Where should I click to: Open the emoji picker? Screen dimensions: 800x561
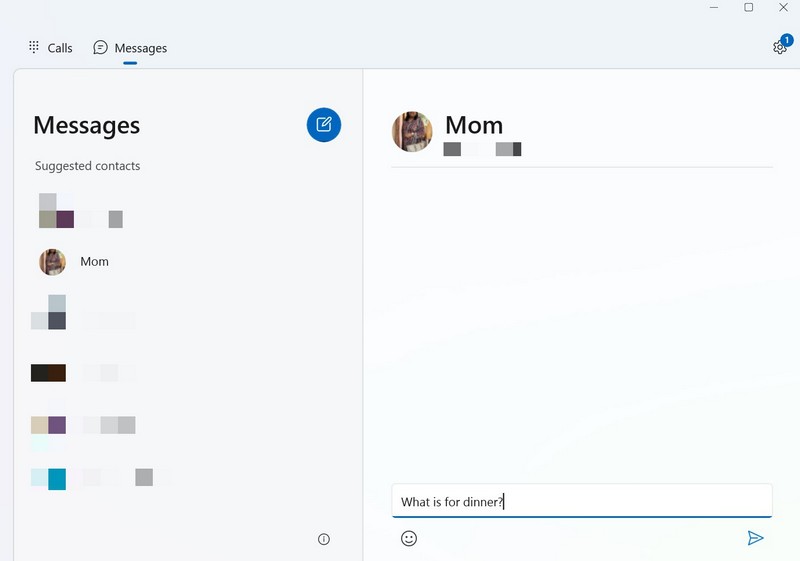point(409,538)
